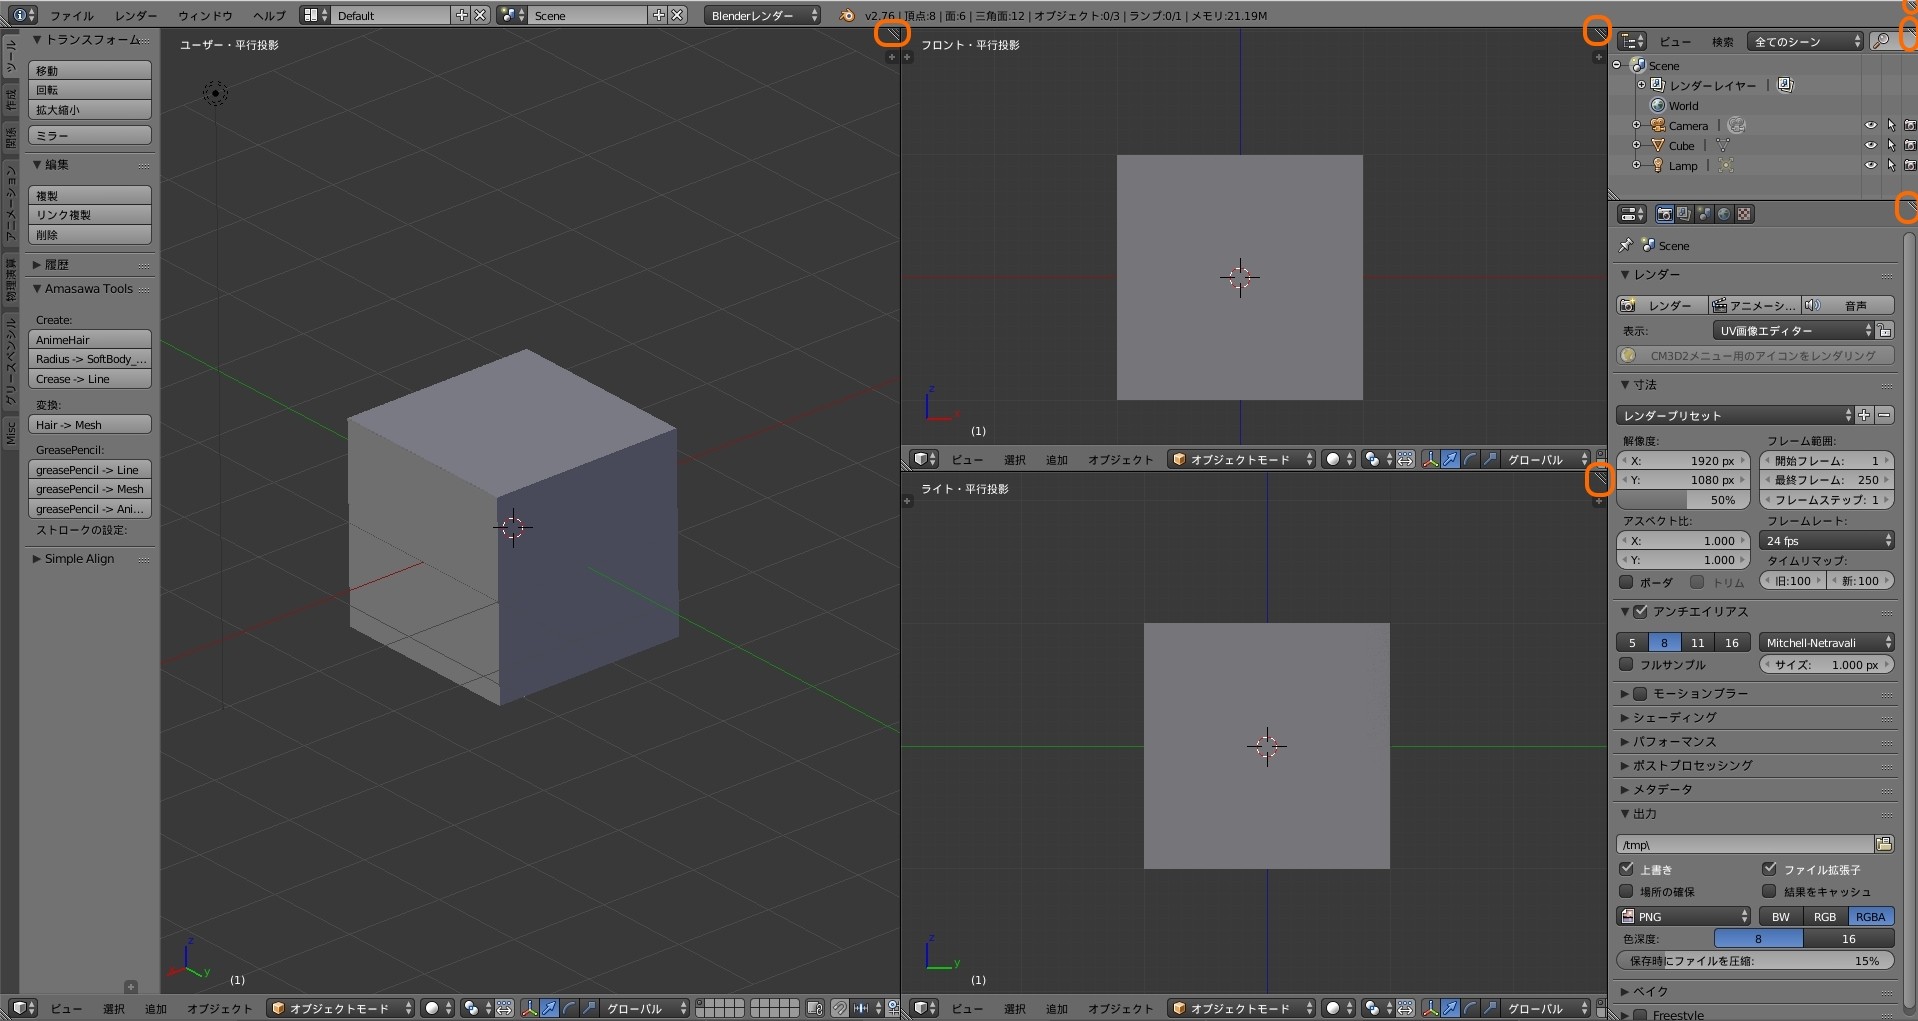Enable the モーションブラー checkbox
This screenshot has height=1021, width=1918.
1640,693
